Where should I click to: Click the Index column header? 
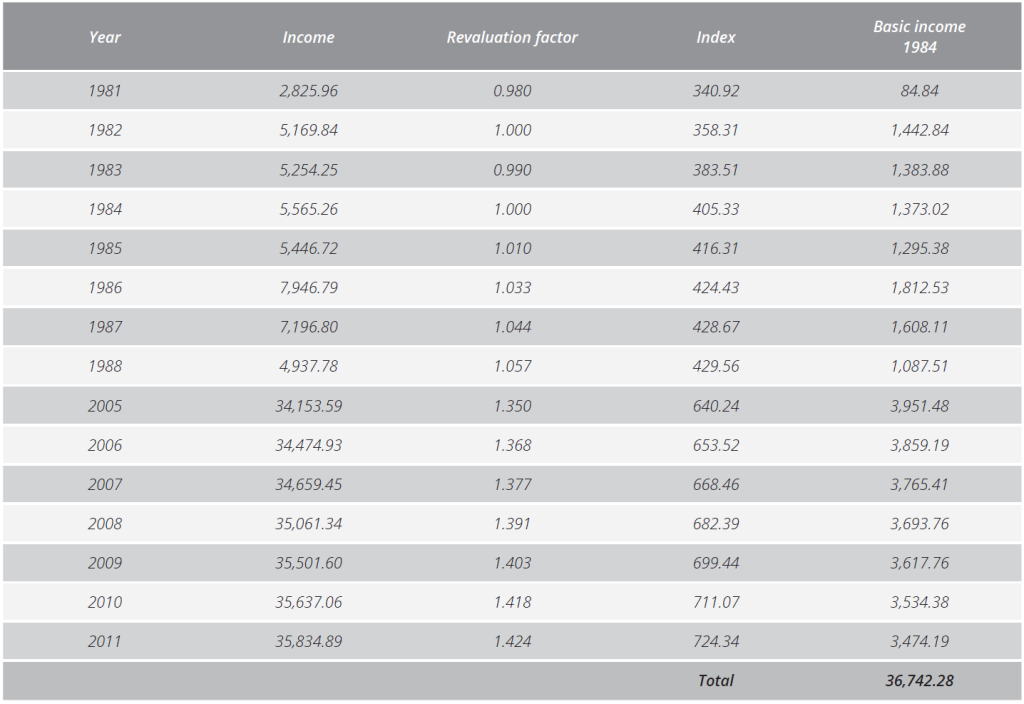pyautogui.click(x=715, y=37)
